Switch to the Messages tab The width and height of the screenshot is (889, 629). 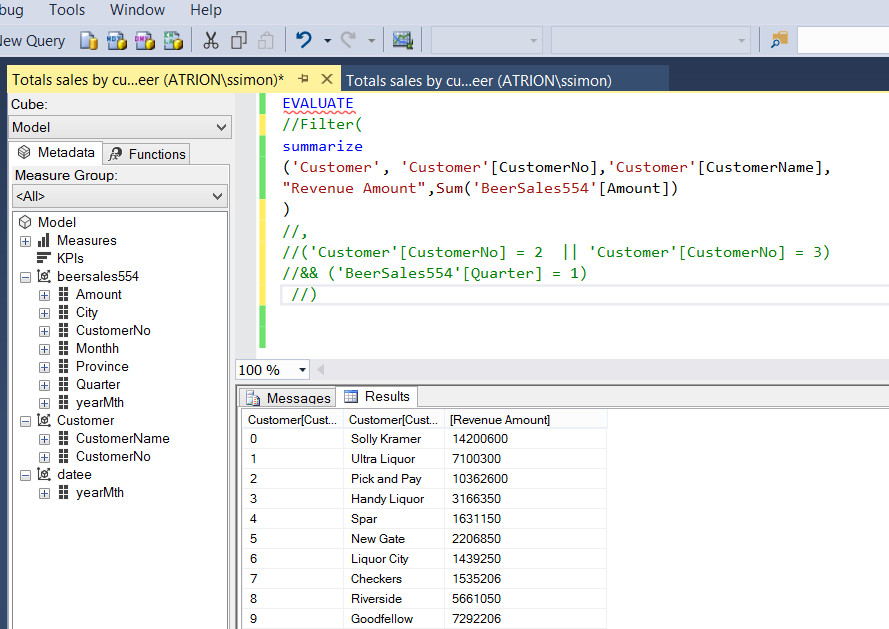(287, 398)
